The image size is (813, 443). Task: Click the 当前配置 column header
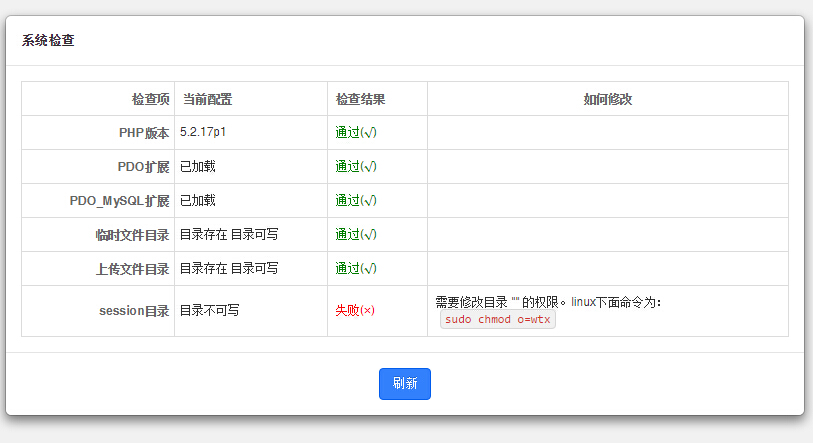point(207,99)
